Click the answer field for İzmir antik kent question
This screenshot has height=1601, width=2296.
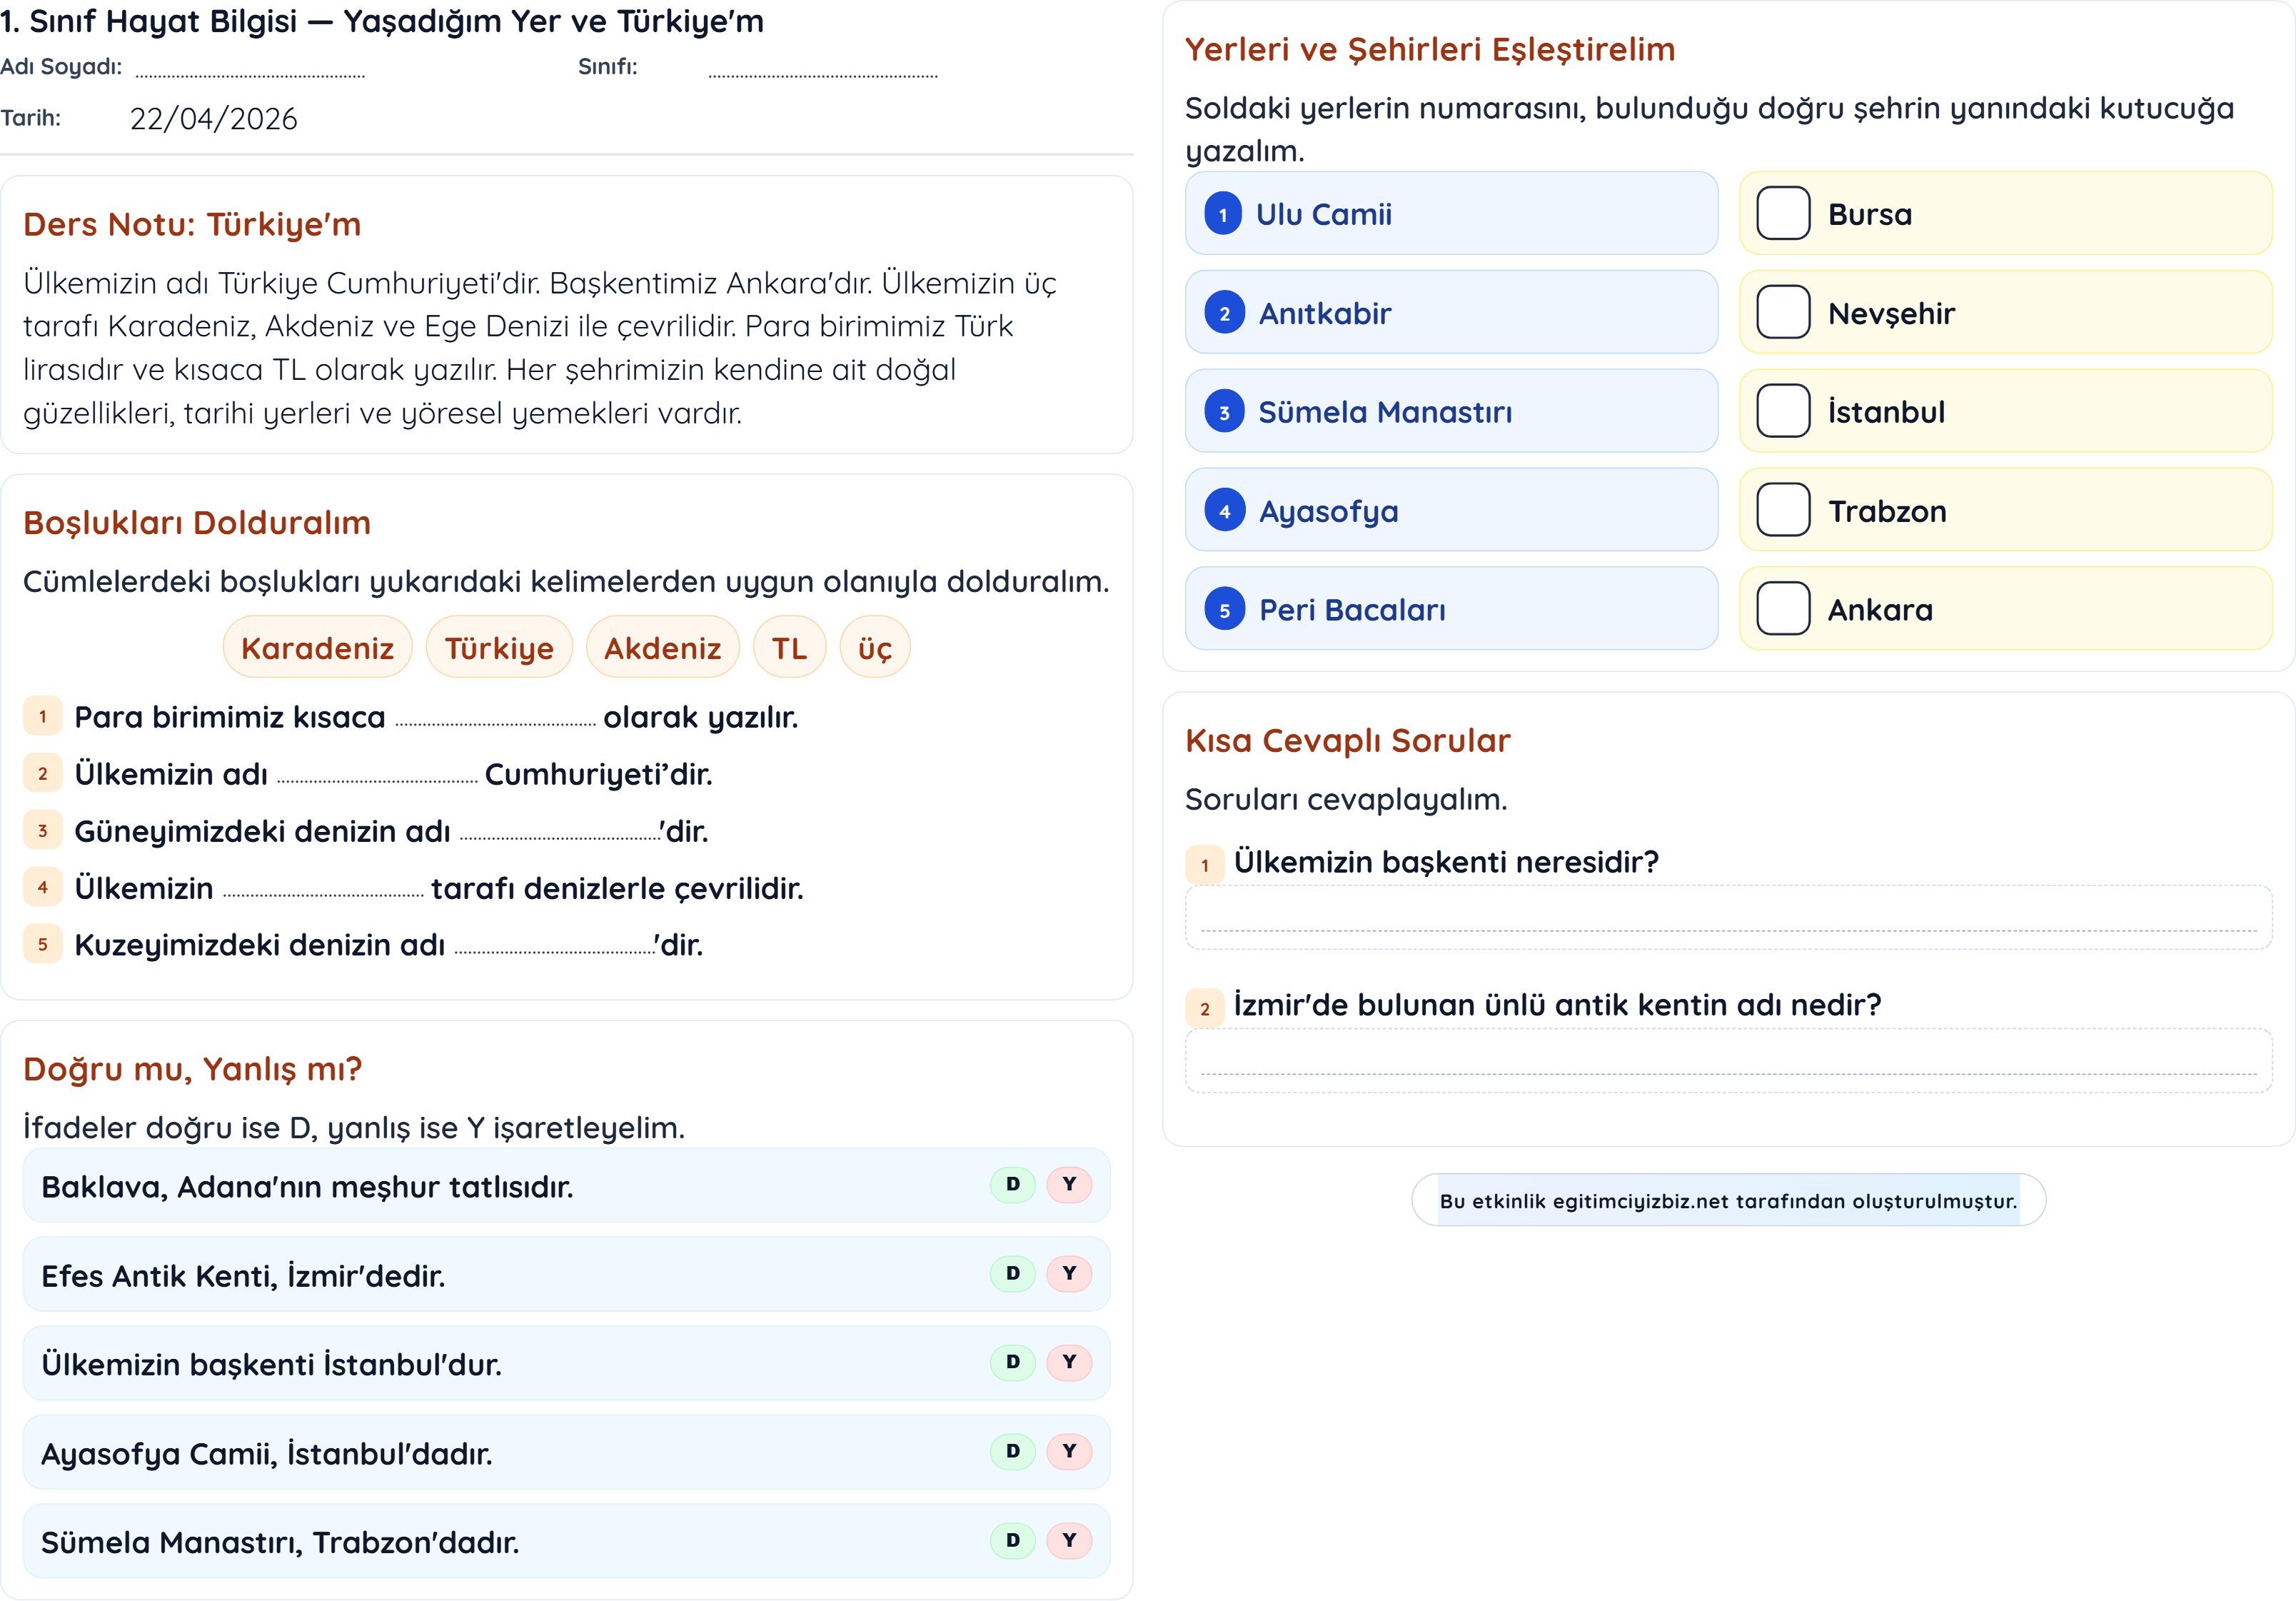pyautogui.click(x=1727, y=1060)
